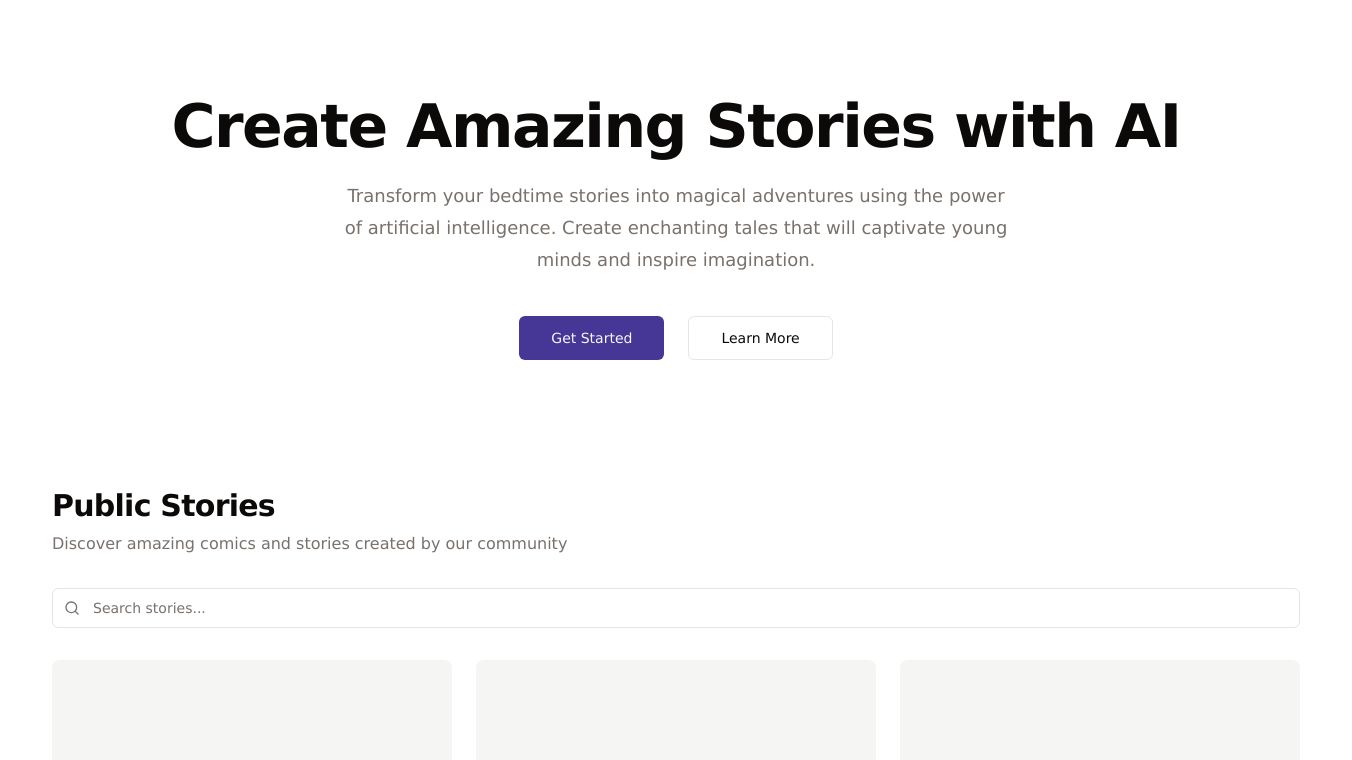Click the "Transform your bedtime stories" phrase
Viewport: 1352px width, 760px height.
(x=488, y=196)
